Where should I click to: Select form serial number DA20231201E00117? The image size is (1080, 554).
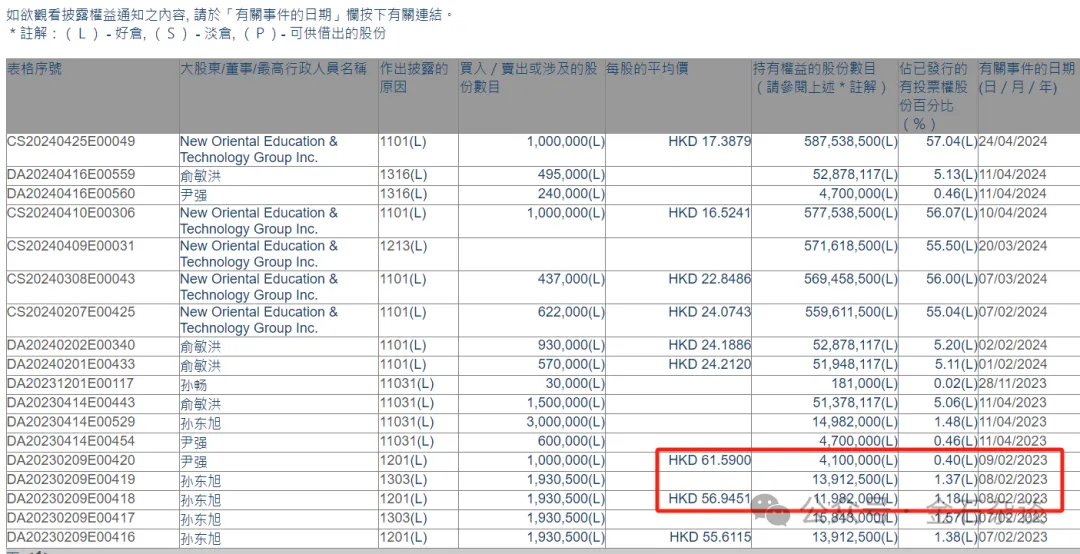pyautogui.click(x=71, y=384)
